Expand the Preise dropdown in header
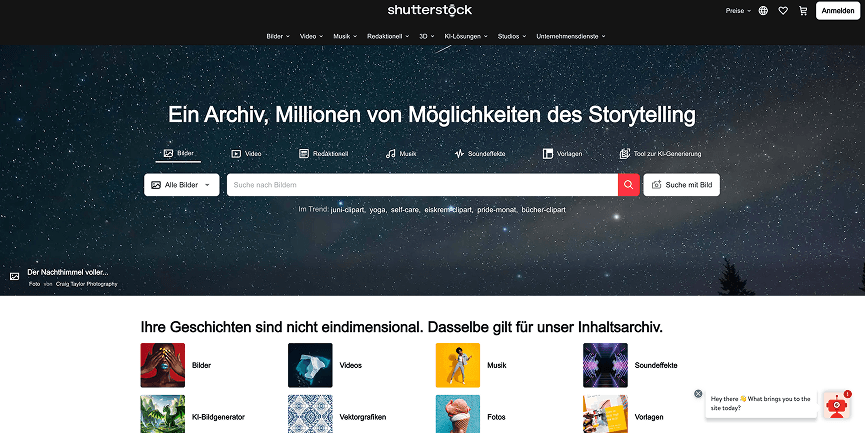Screen dimensions: 865x433 [x=738, y=10]
